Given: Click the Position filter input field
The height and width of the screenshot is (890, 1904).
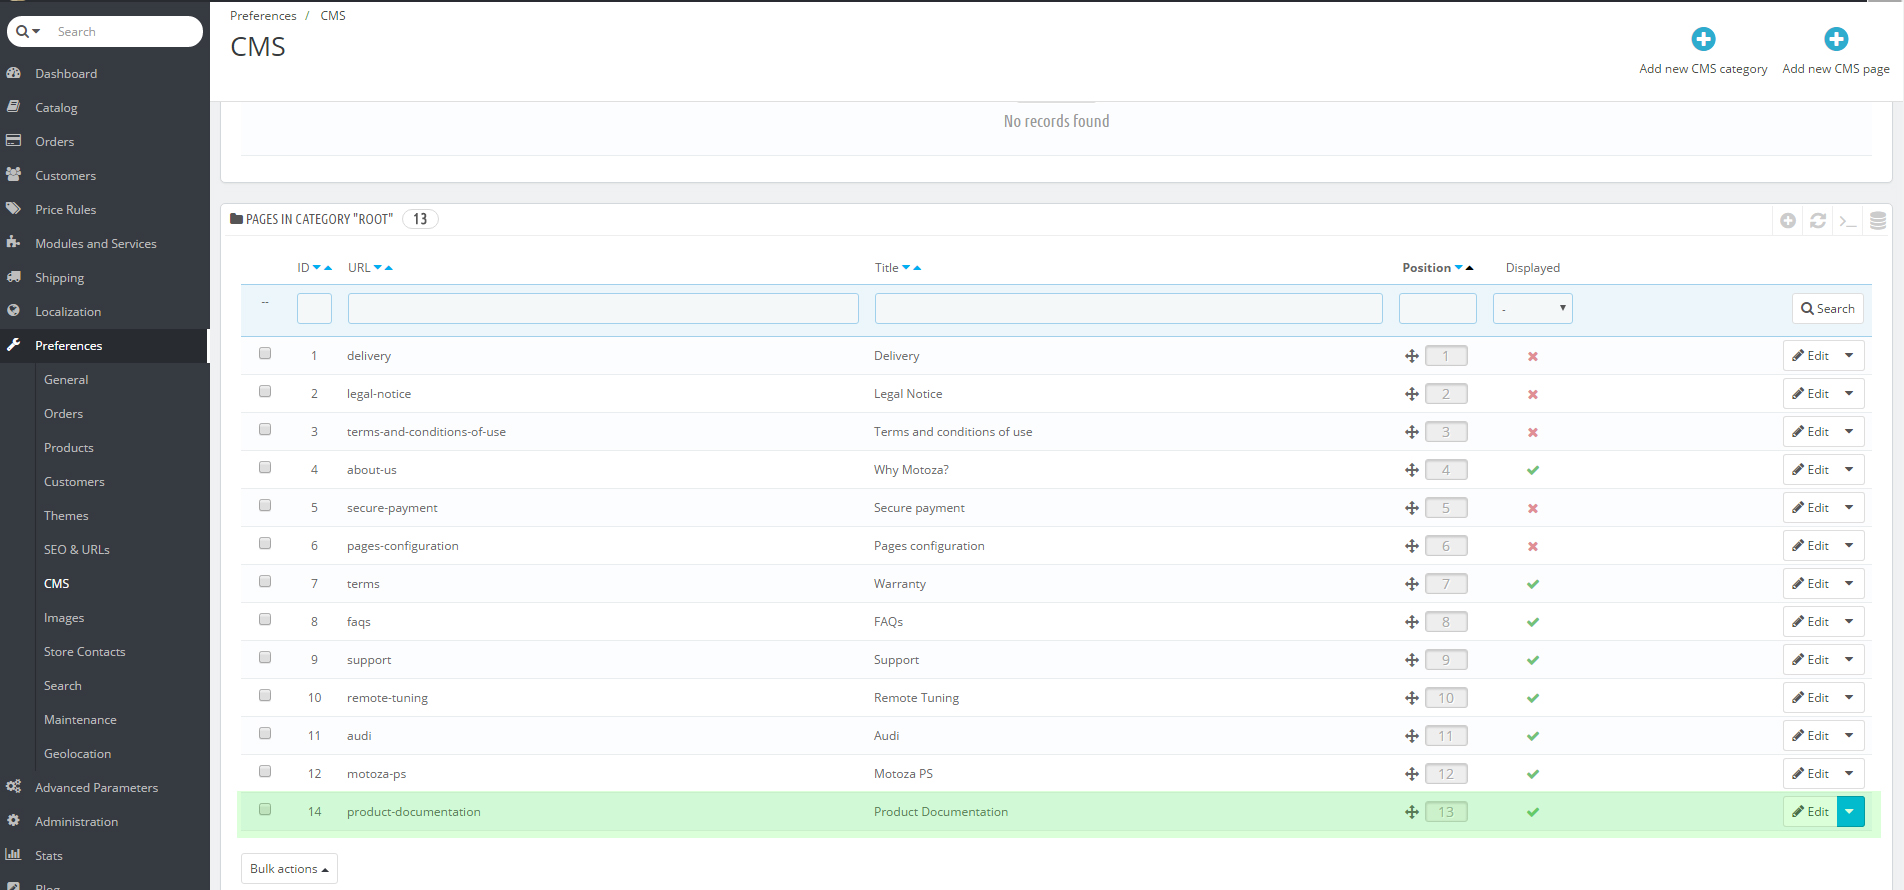Looking at the screenshot, I should click(x=1438, y=309).
